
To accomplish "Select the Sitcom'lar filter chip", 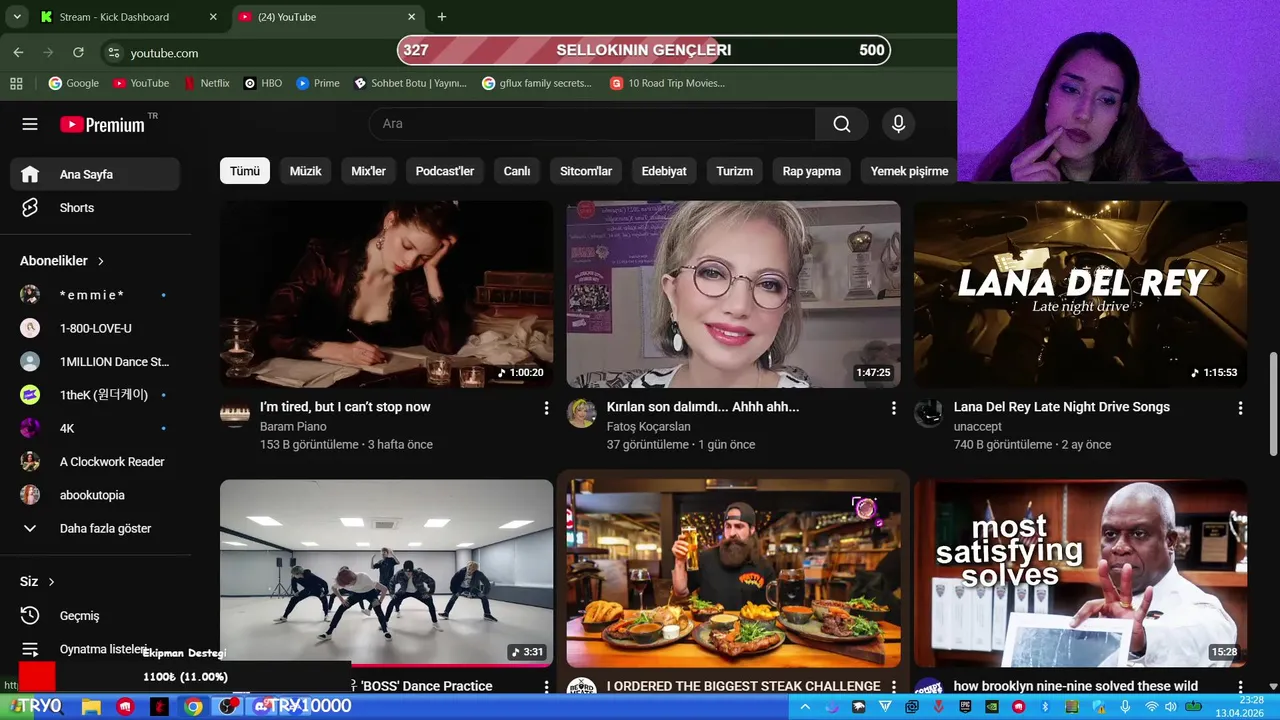I will pyautogui.click(x=586, y=171).
